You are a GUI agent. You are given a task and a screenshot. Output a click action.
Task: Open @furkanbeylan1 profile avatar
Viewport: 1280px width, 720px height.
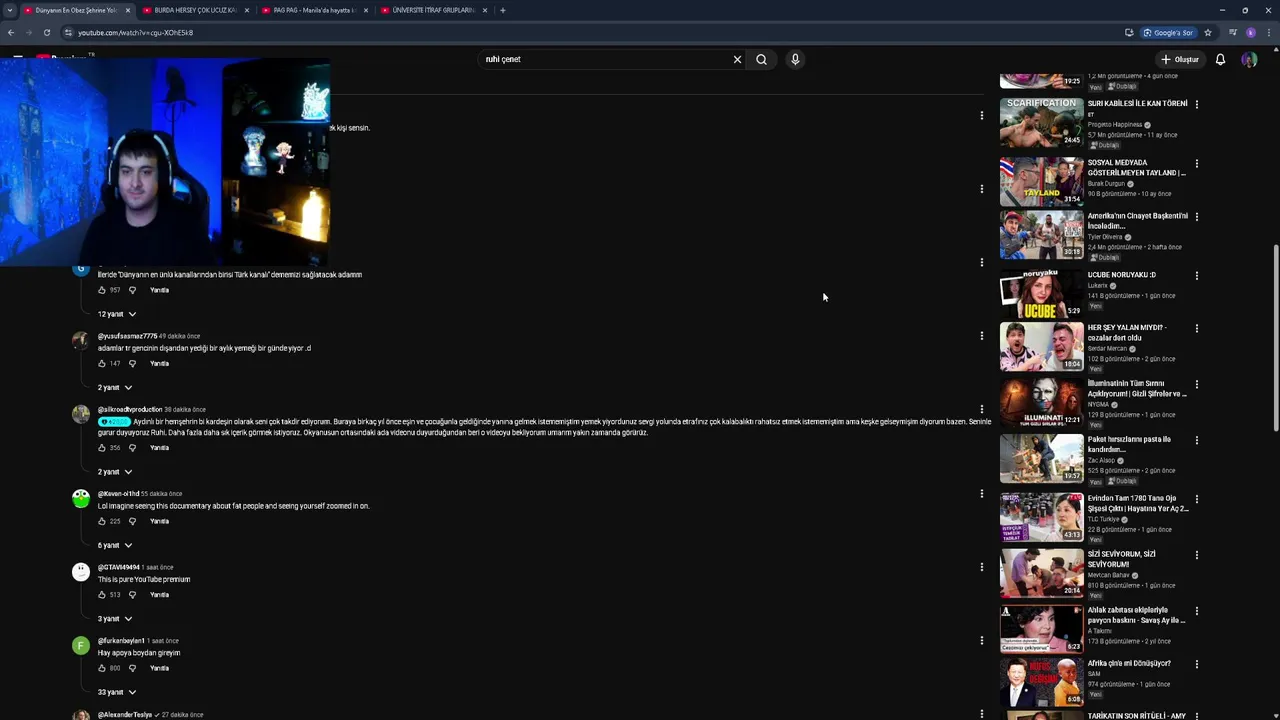[x=81, y=646]
